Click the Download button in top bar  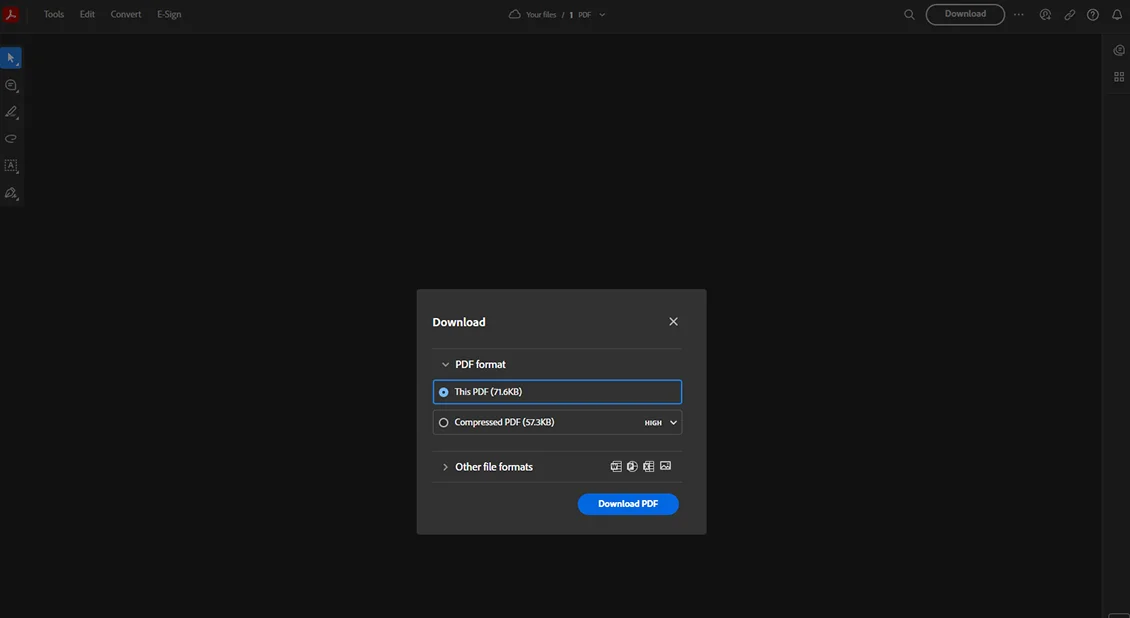tap(965, 14)
